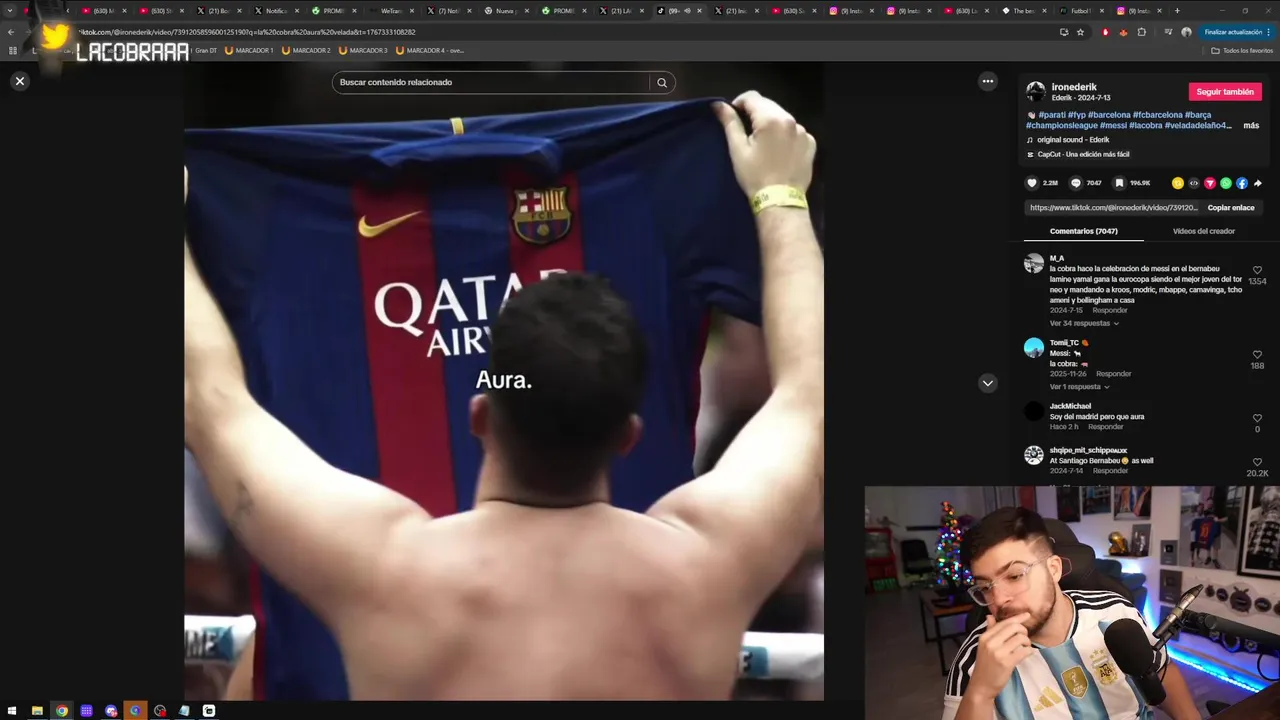Viewport: 1280px width, 720px height.
Task: Open the 'original sound - Ederik' link
Action: click(x=1073, y=140)
